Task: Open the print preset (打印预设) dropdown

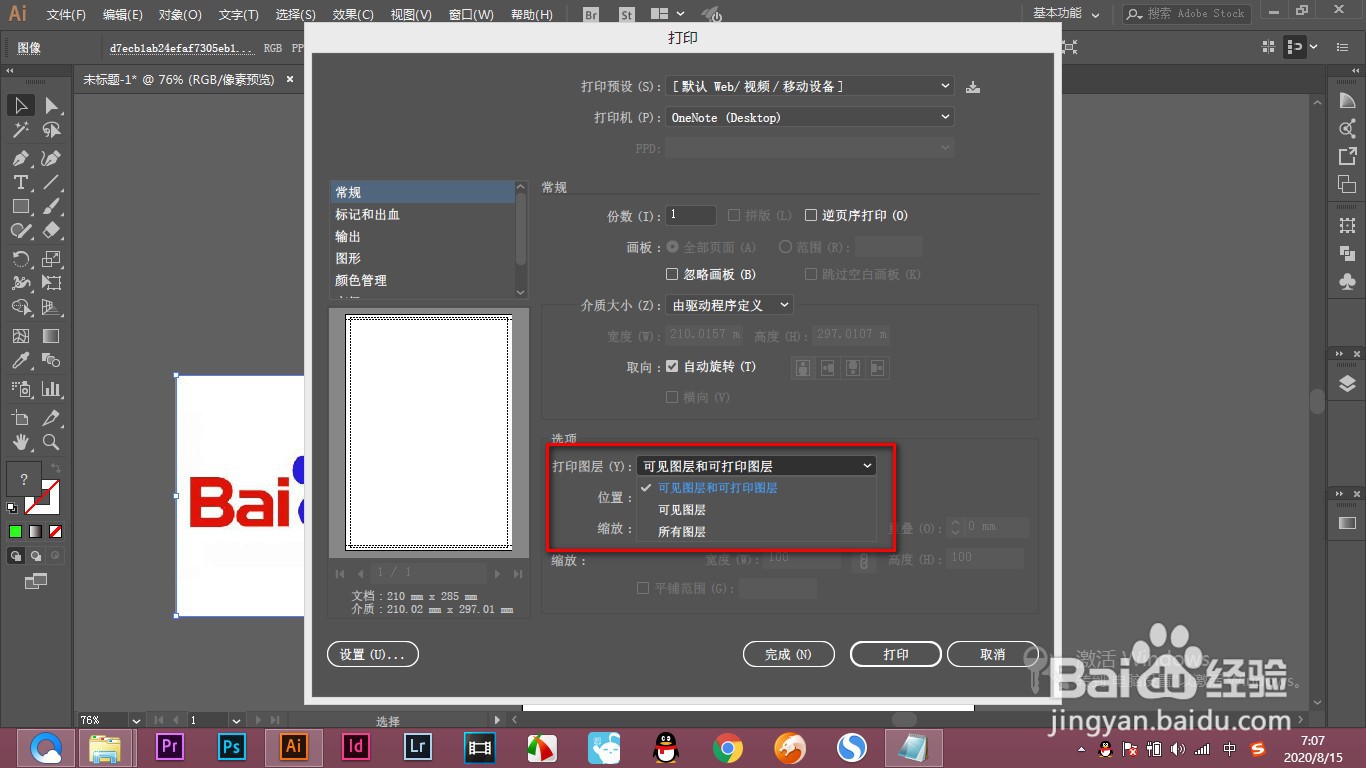Action: coord(810,87)
